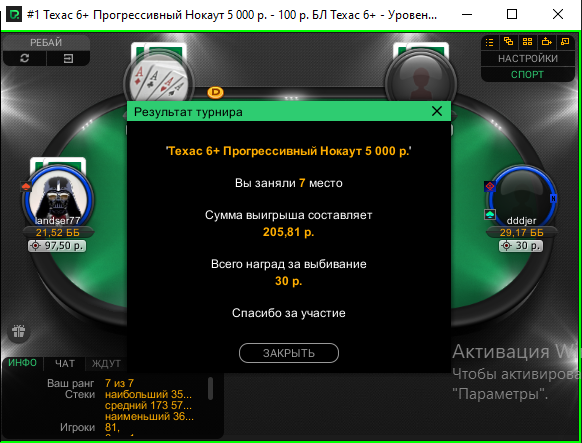
Task: Click the ЗАКРЫТЬ button
Action: coord(289,353)
